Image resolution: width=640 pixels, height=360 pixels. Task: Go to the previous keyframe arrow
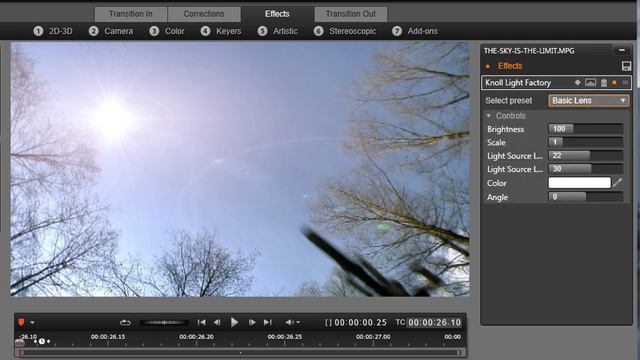click(x=36, y=341)
